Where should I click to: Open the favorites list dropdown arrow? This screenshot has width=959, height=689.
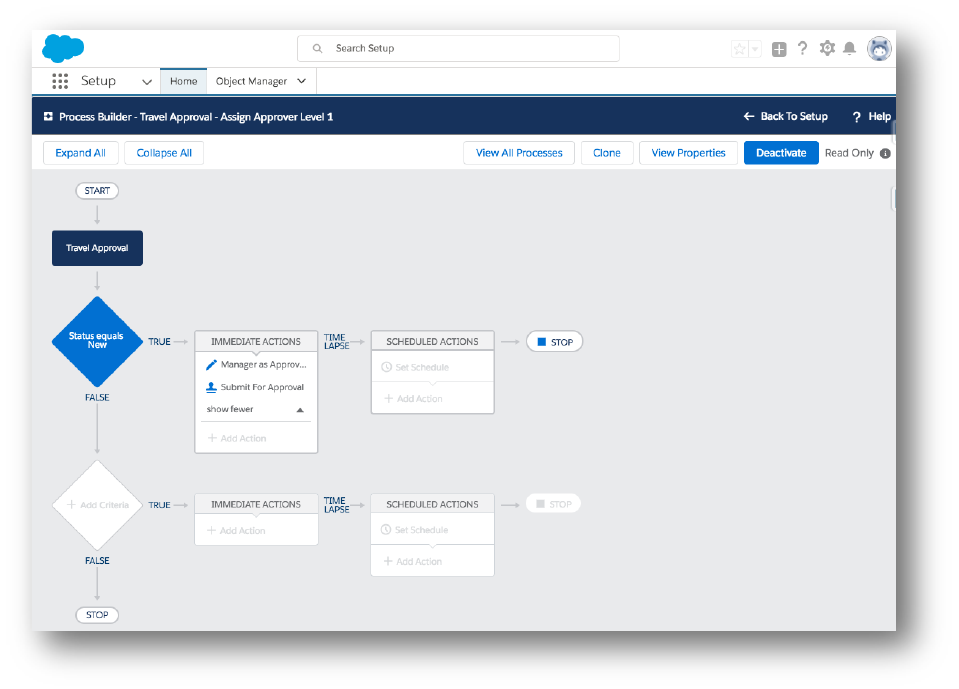755,49
